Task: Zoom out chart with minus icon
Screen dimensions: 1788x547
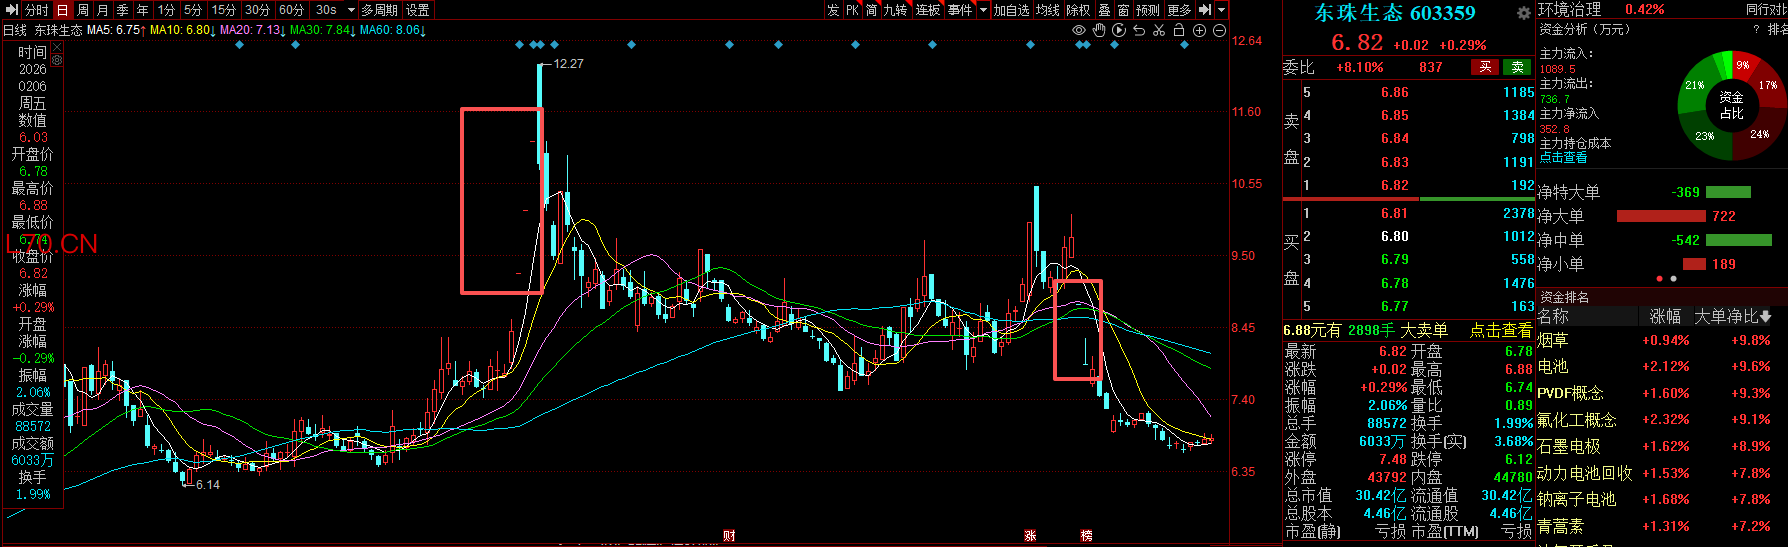Action: point(1219,30)
